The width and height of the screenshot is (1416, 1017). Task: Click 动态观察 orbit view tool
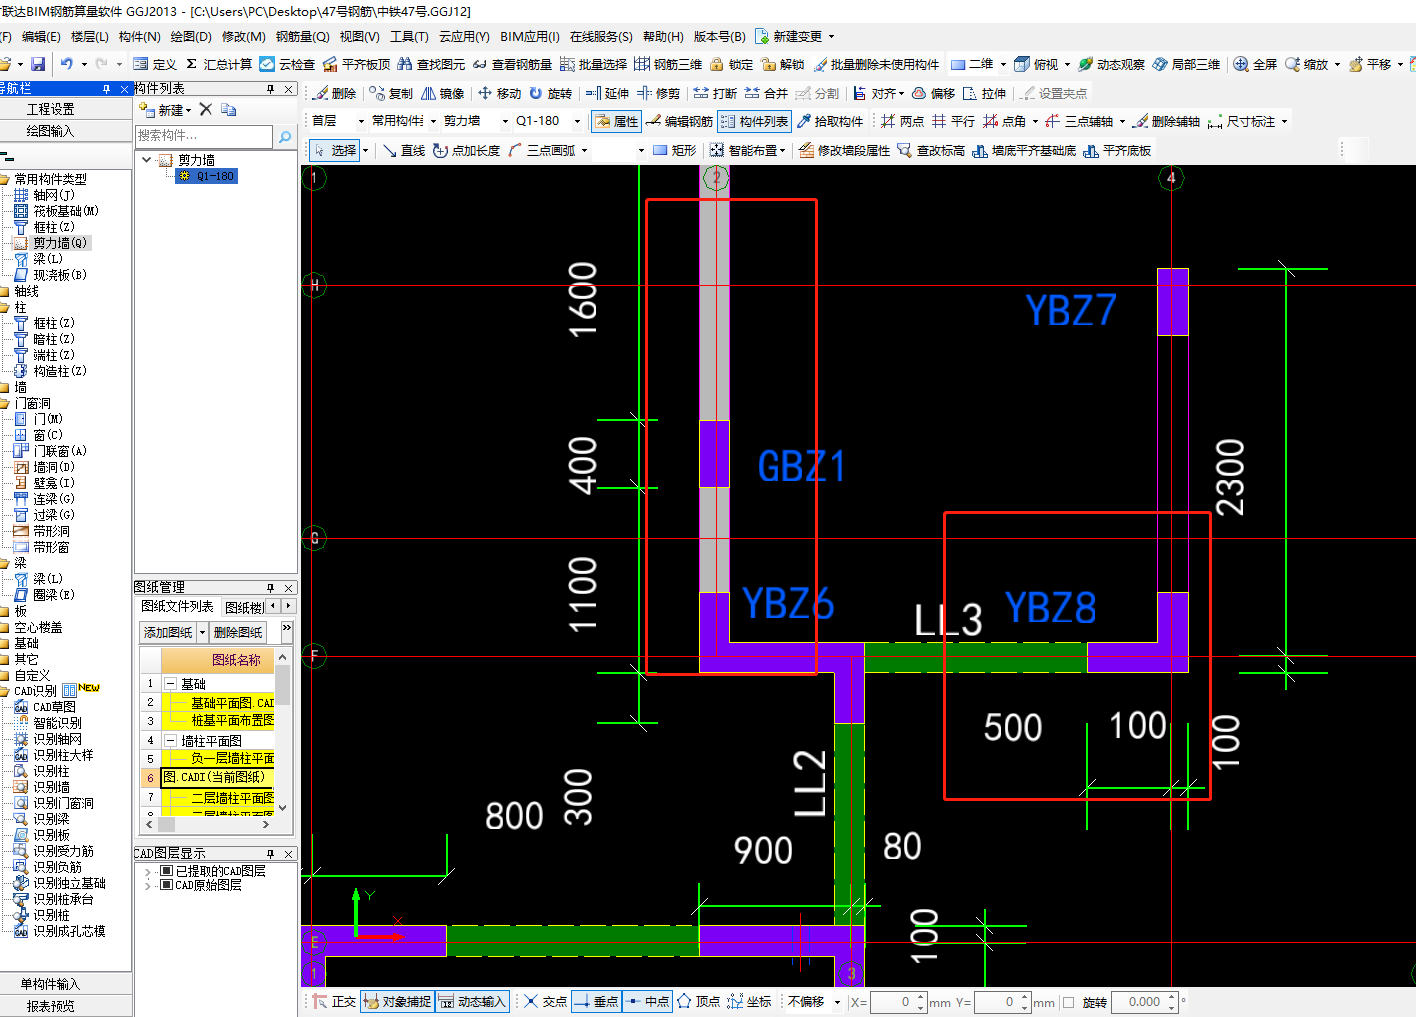pos(1111,64)
